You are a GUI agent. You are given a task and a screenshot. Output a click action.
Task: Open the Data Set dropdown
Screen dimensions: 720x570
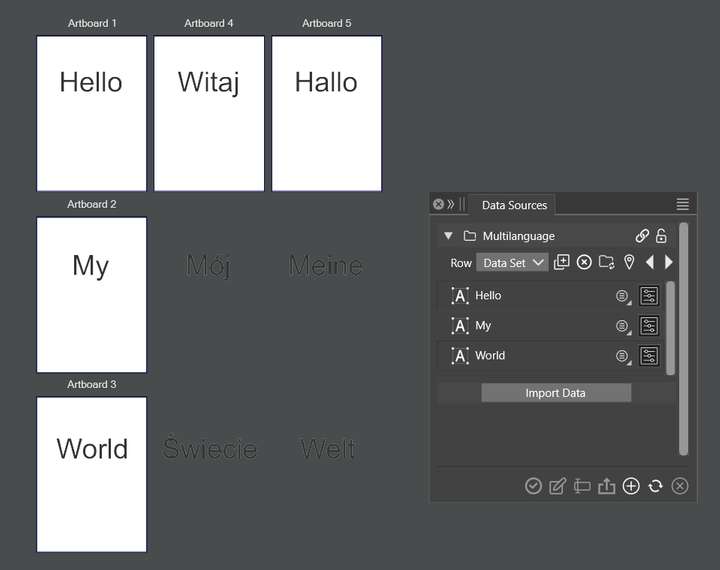click(x=511, y=263)
